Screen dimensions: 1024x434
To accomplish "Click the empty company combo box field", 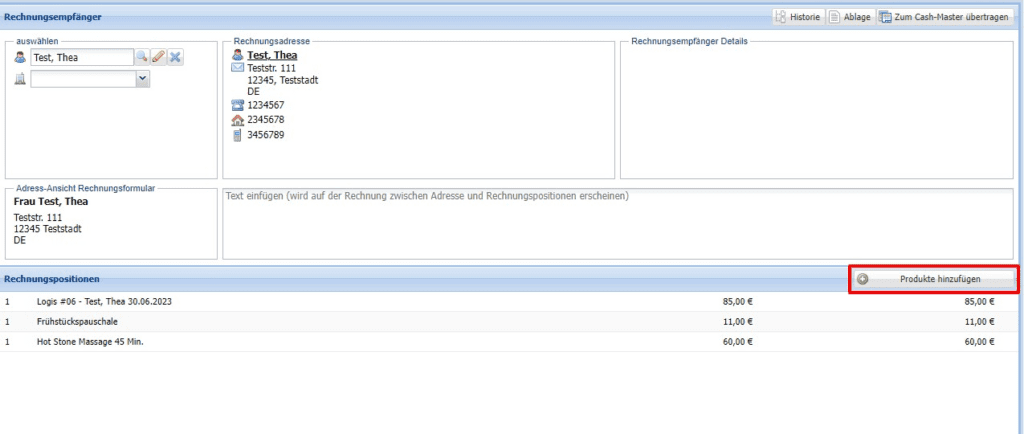I will tap(83, 79).
